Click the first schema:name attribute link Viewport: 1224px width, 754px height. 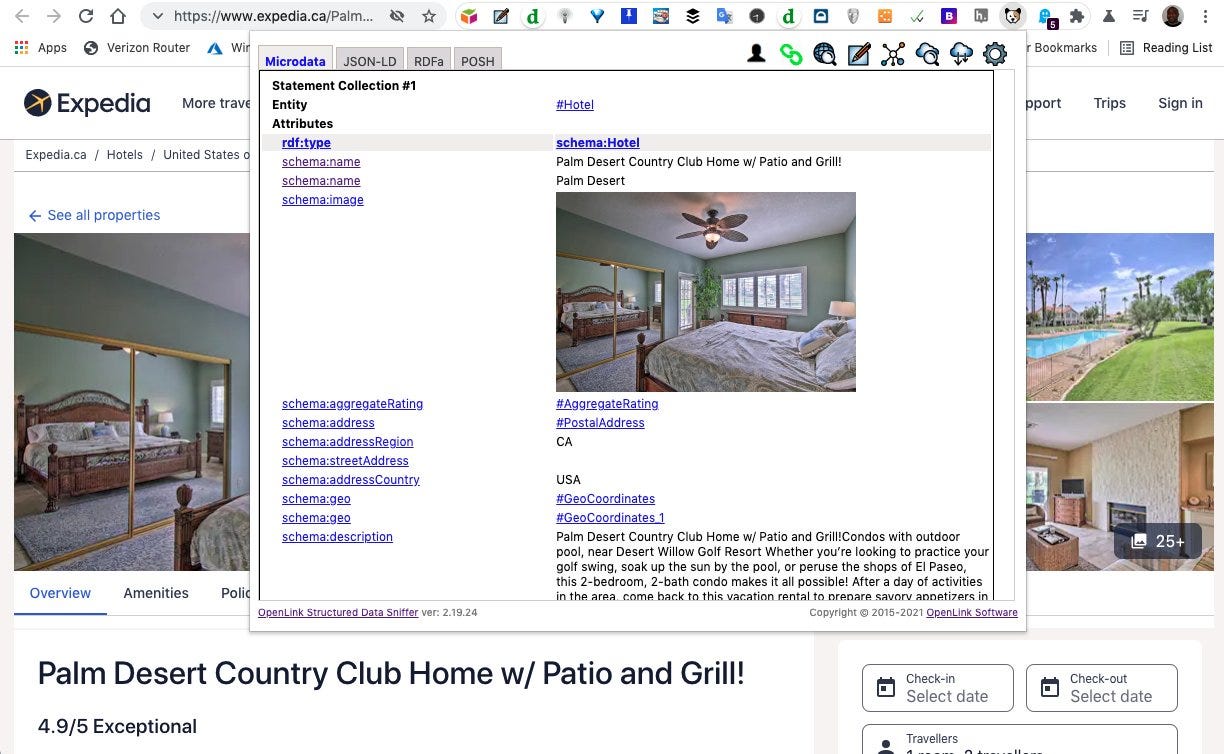pyautogui.click(x=321, y=162)
